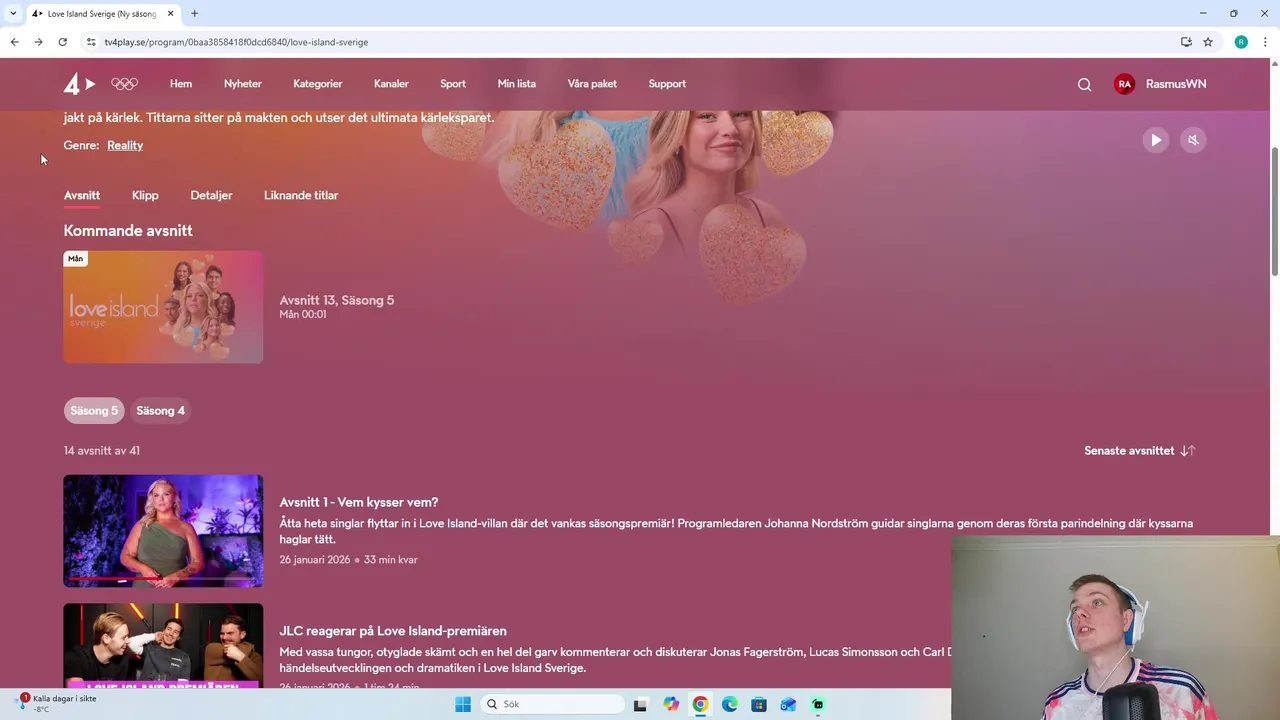Screen dimensions: 1280x720
Task: Open the green app taskbar icon
Action: (818, 704)
